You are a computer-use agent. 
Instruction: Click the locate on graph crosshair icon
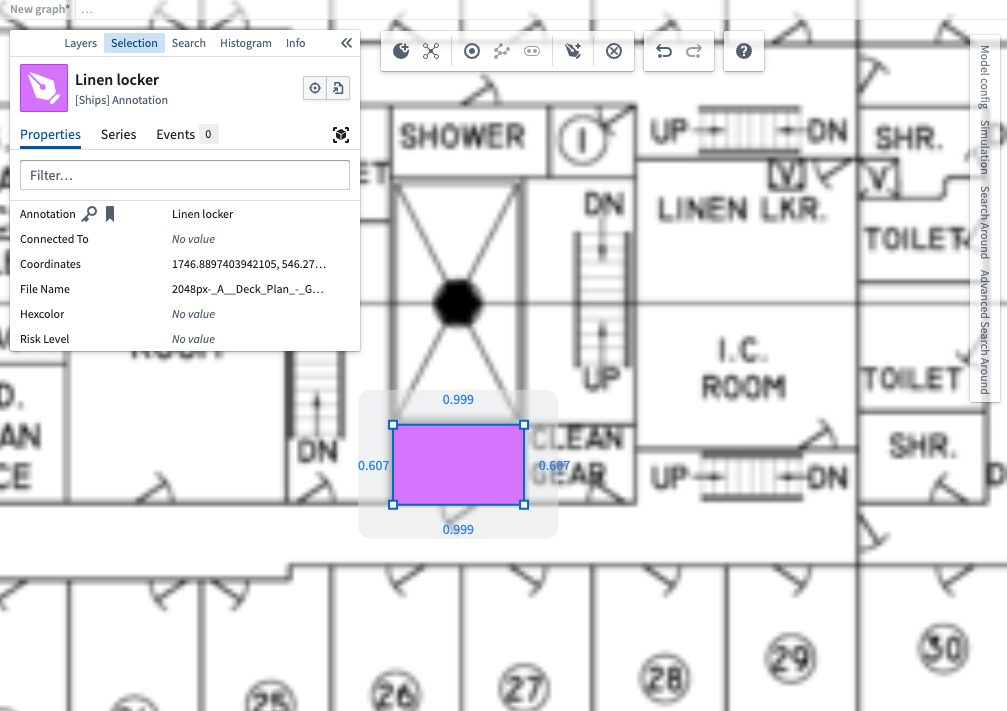315,89
